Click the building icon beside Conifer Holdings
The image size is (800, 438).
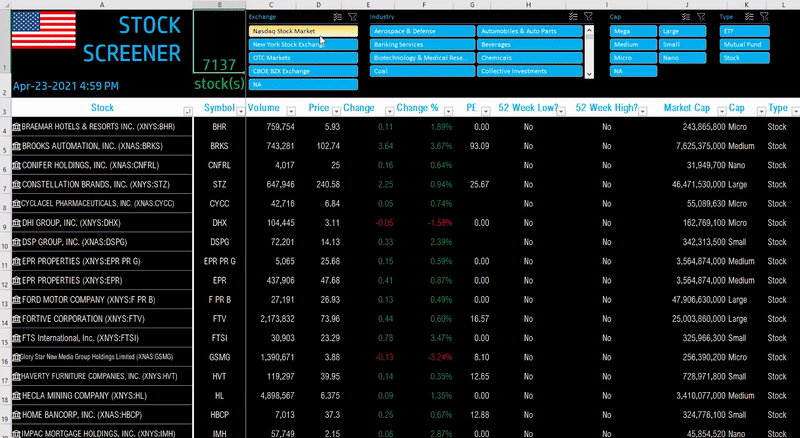pyautogui.click(x=16, y=165)
